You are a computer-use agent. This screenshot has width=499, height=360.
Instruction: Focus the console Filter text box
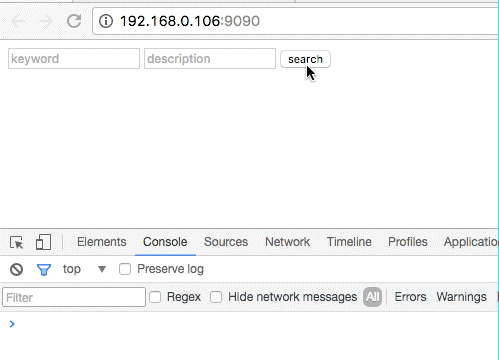(74, 297)
